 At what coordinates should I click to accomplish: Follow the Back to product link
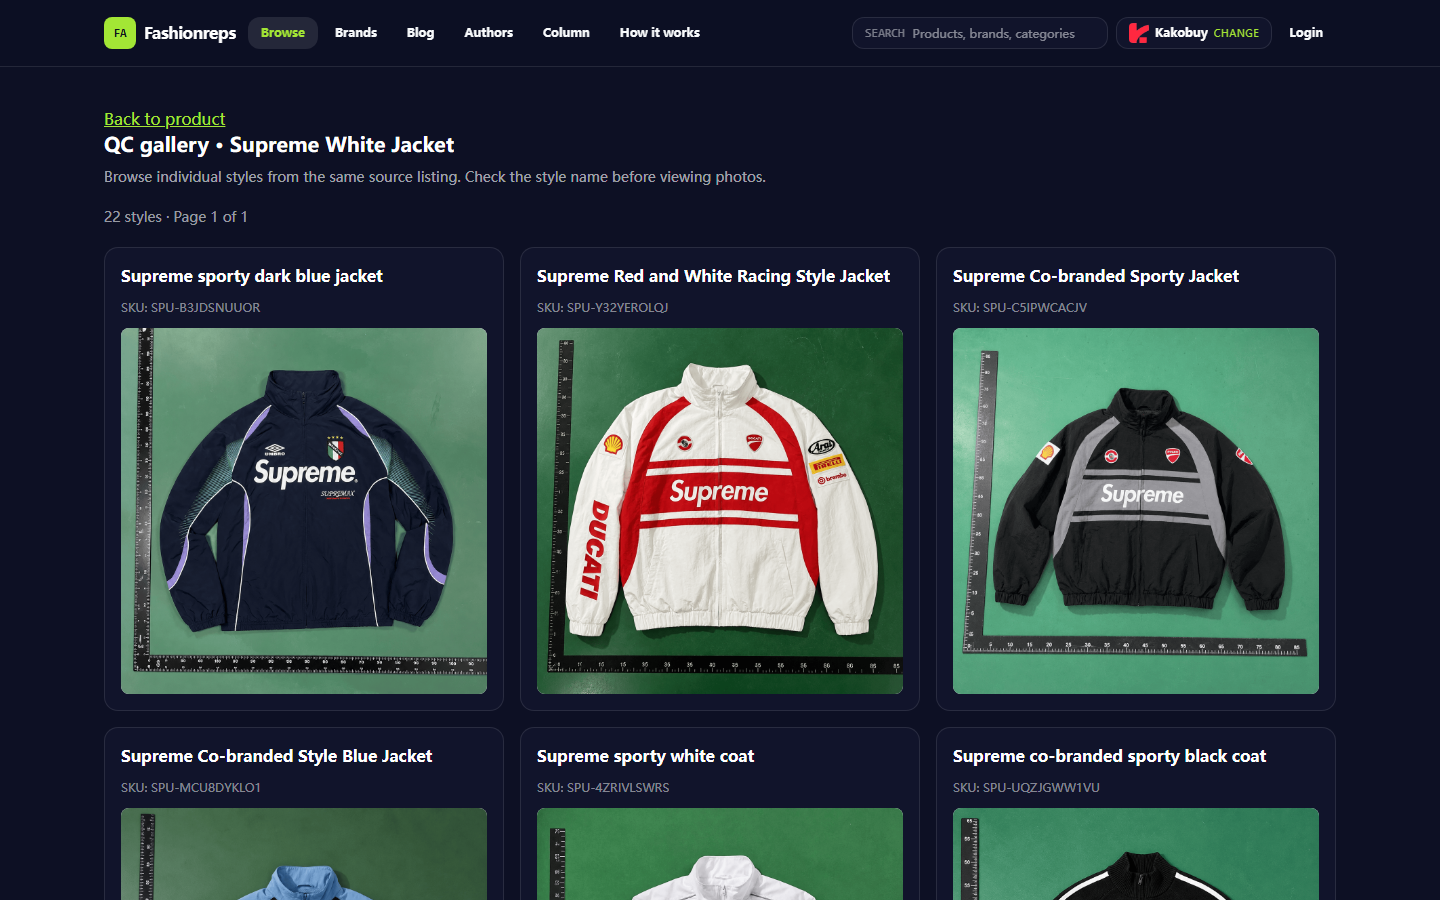(165, 119)
